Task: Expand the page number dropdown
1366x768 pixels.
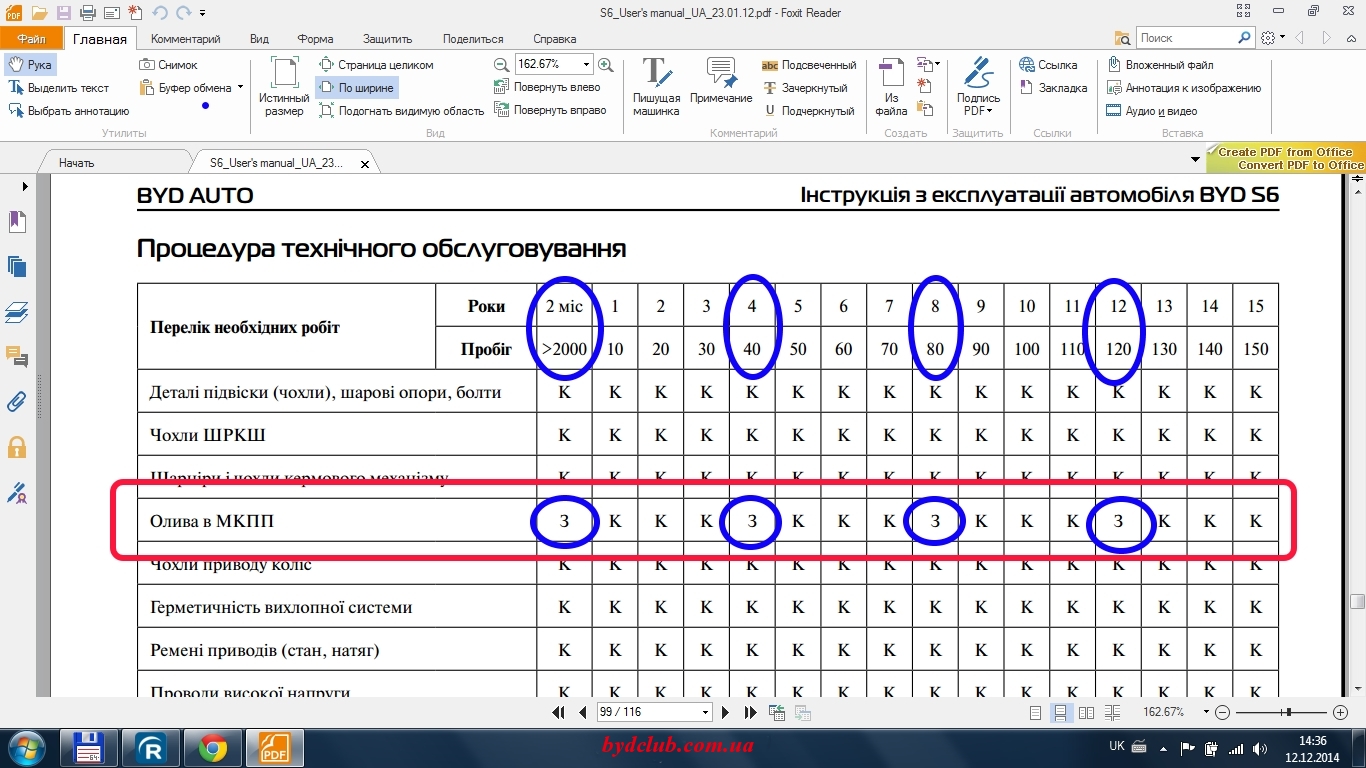Action: [x=706, y=713]
